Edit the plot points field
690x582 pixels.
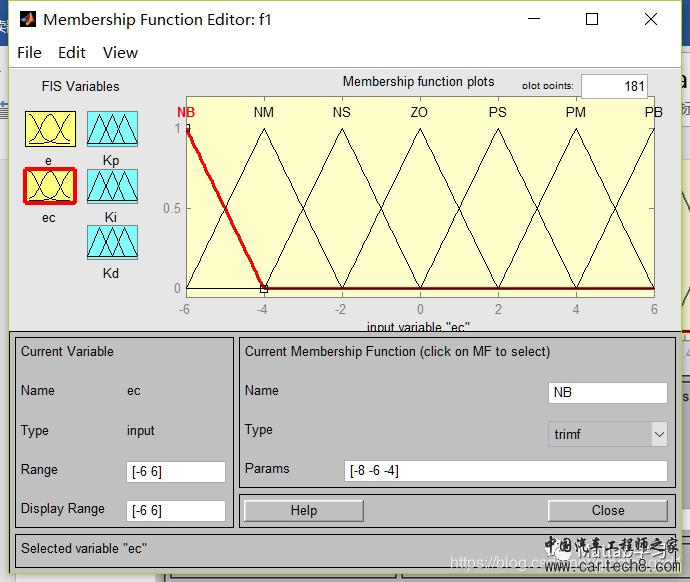click(x=614, y=86)
